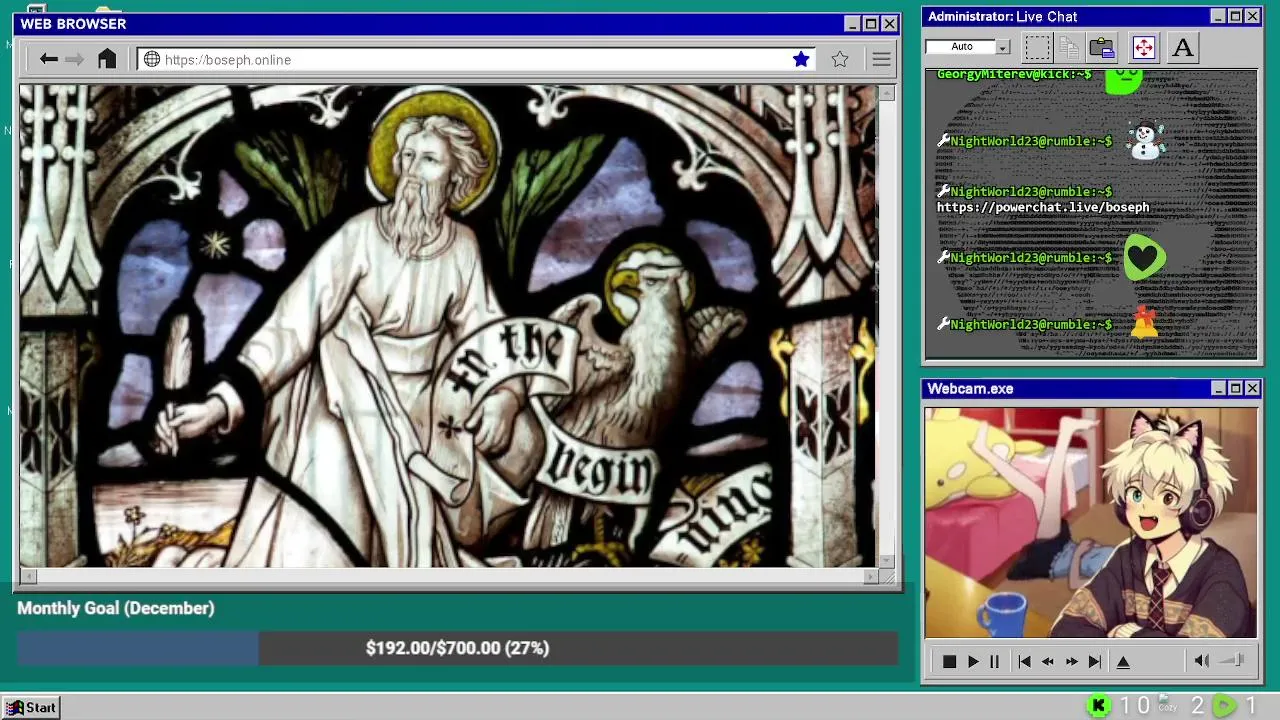Open the browser hamburger menu

(881, 59)
